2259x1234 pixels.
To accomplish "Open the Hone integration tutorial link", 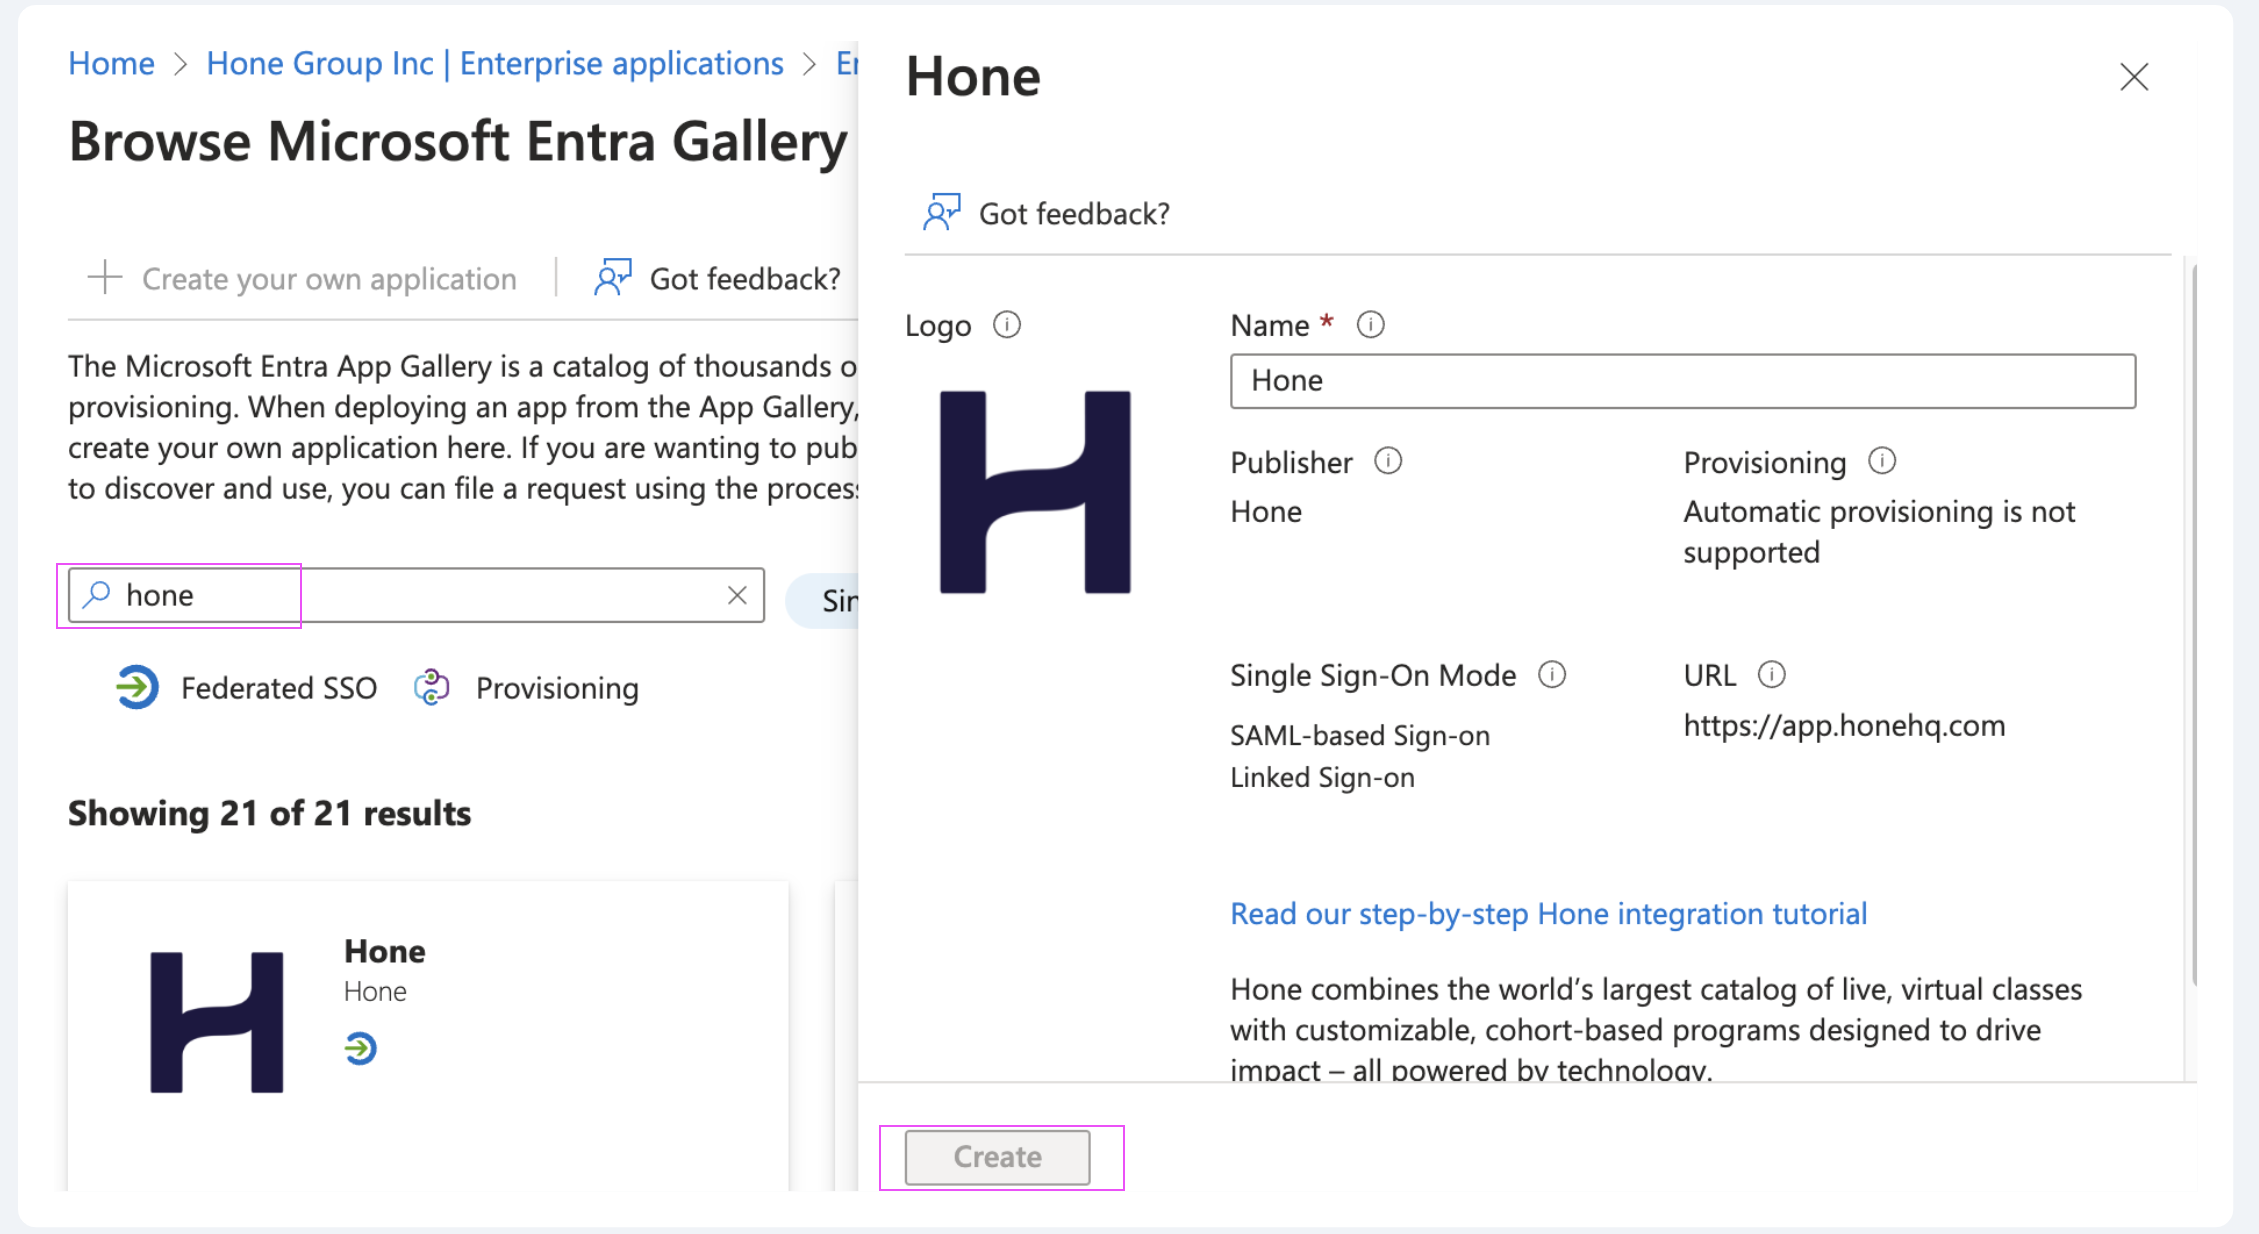I will [x=1548, y=914].
